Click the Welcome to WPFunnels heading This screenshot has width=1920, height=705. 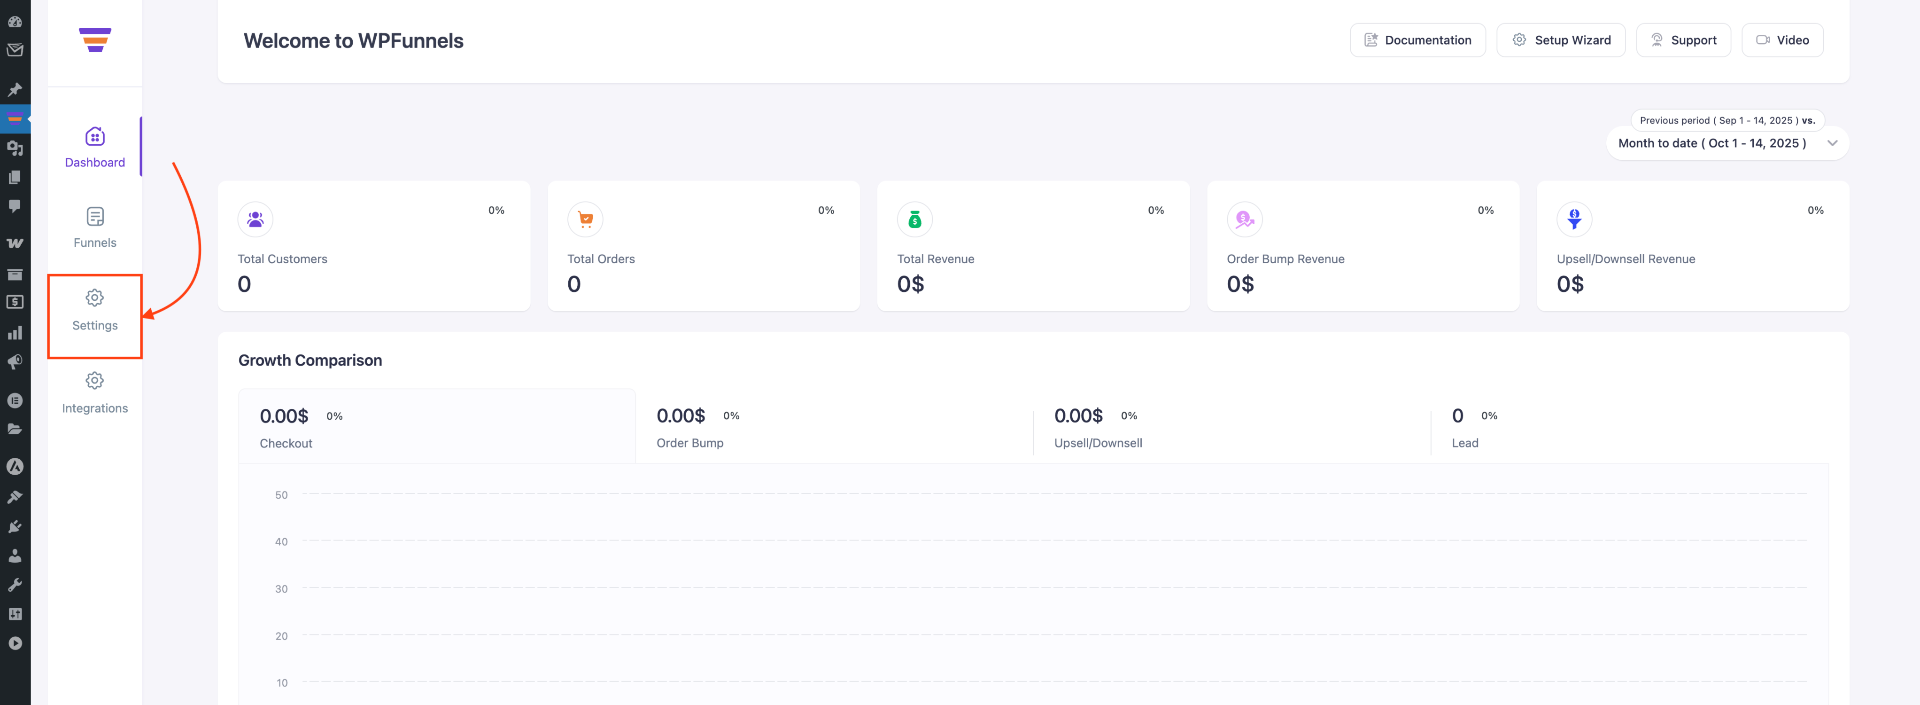(x=354, y=41)
